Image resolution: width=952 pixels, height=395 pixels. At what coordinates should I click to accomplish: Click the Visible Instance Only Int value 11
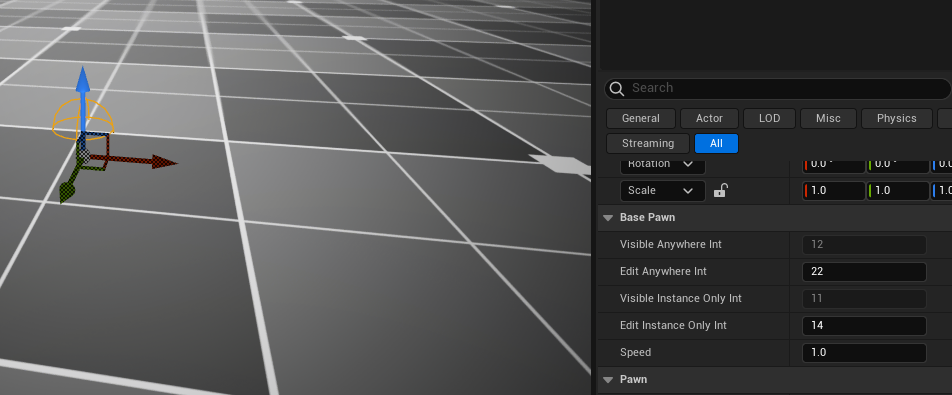864,299
